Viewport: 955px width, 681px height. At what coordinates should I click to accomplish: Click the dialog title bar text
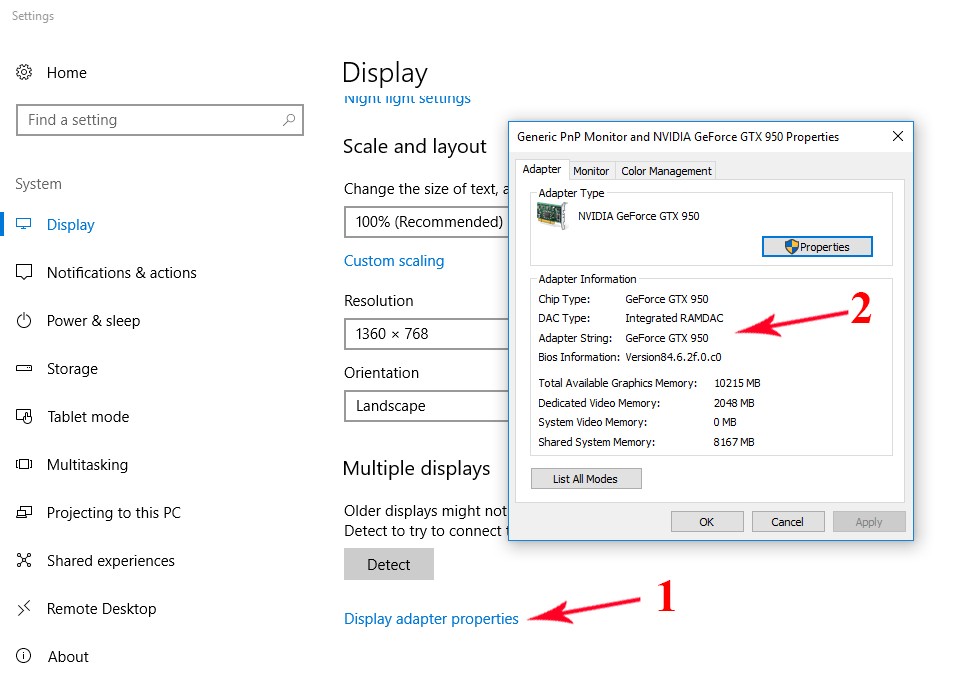pos(678,137)
